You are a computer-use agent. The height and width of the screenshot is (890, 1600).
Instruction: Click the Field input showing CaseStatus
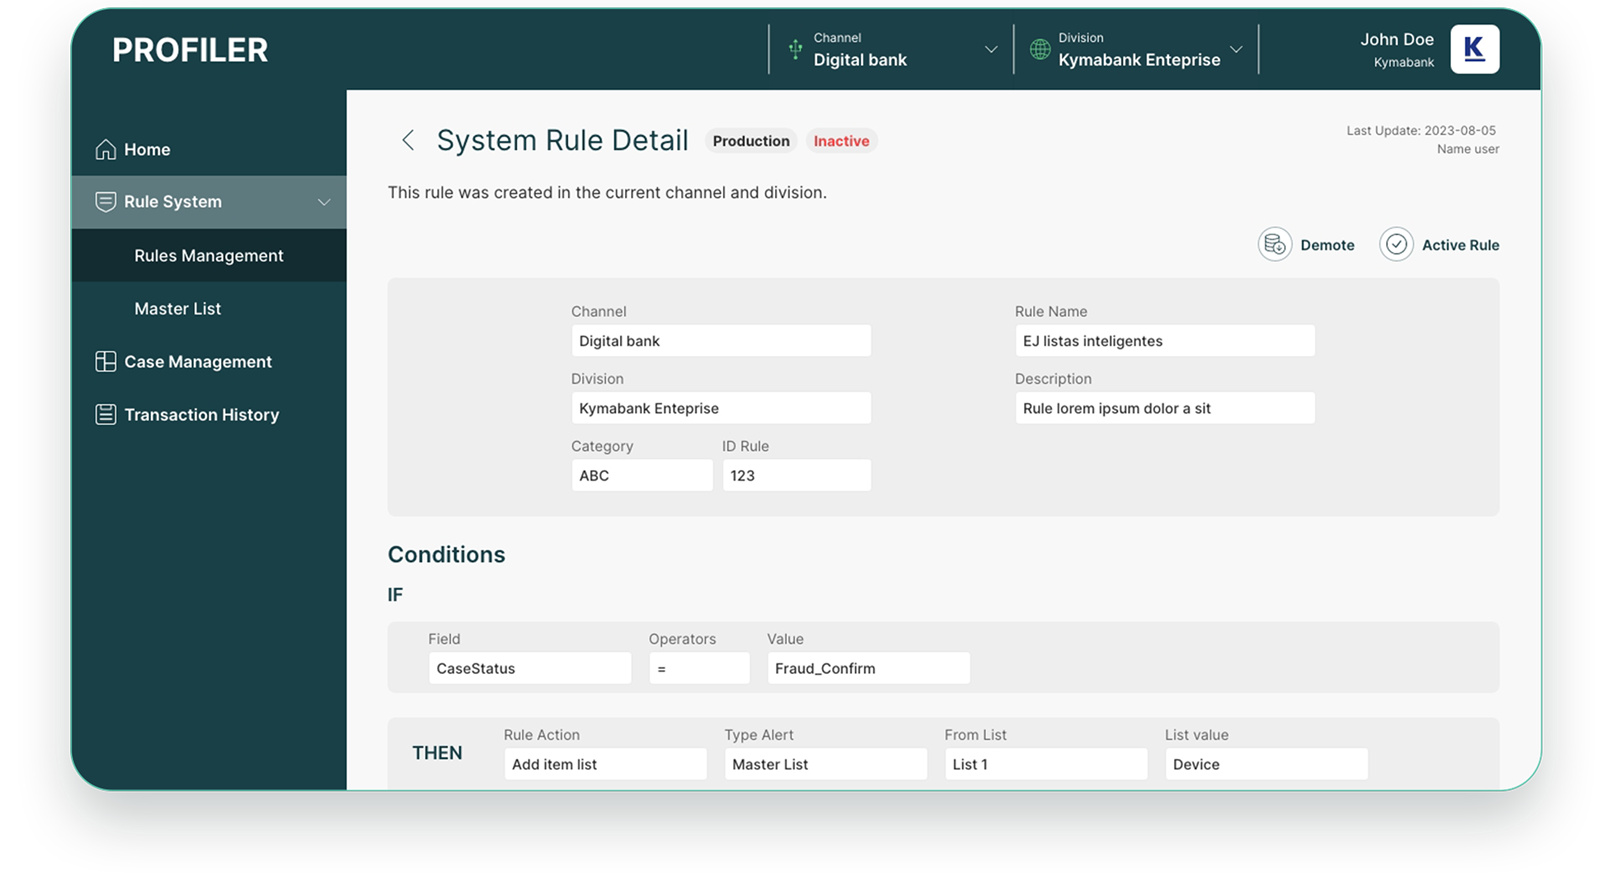click(530, 668)
